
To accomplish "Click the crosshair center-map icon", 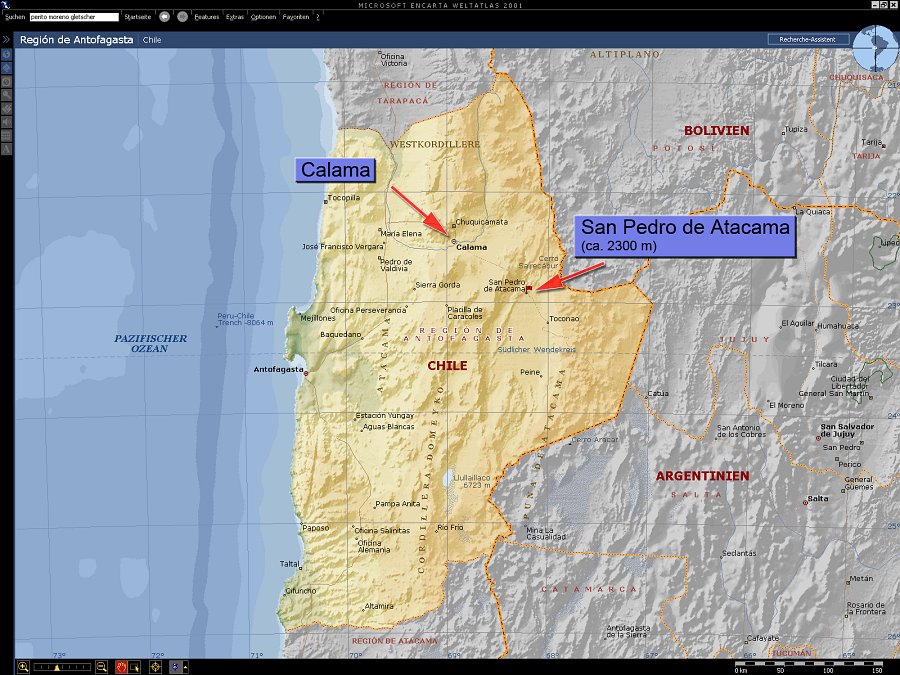I will coord(157,666).
